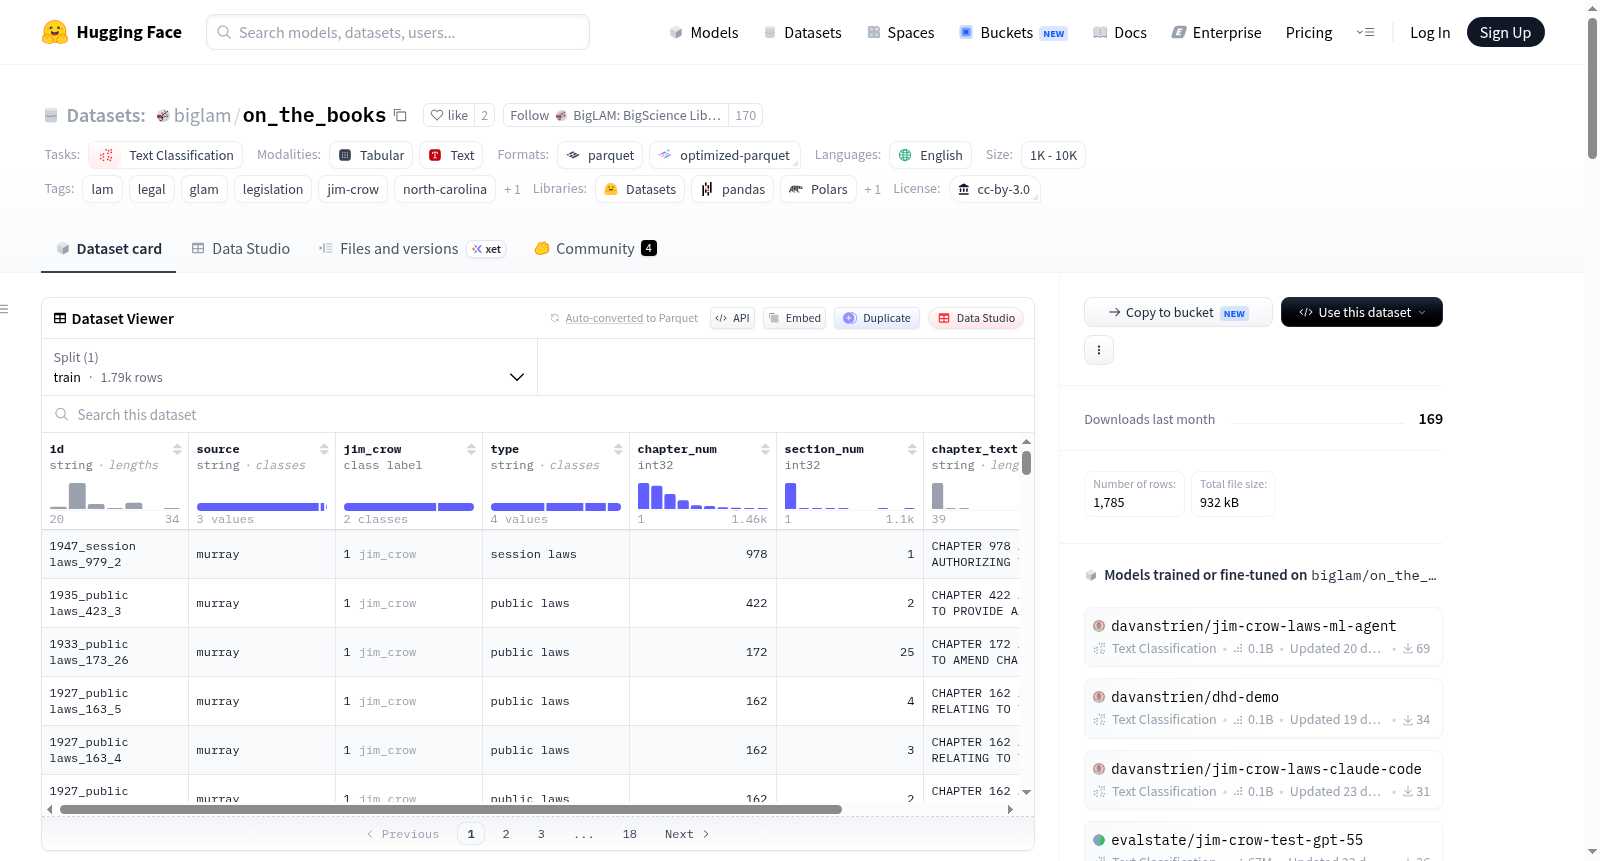The width and height of the screenshot is (1600, 861).
Task: Open the cc-by-3.0 license tag
Action: (x=994, y=189)
